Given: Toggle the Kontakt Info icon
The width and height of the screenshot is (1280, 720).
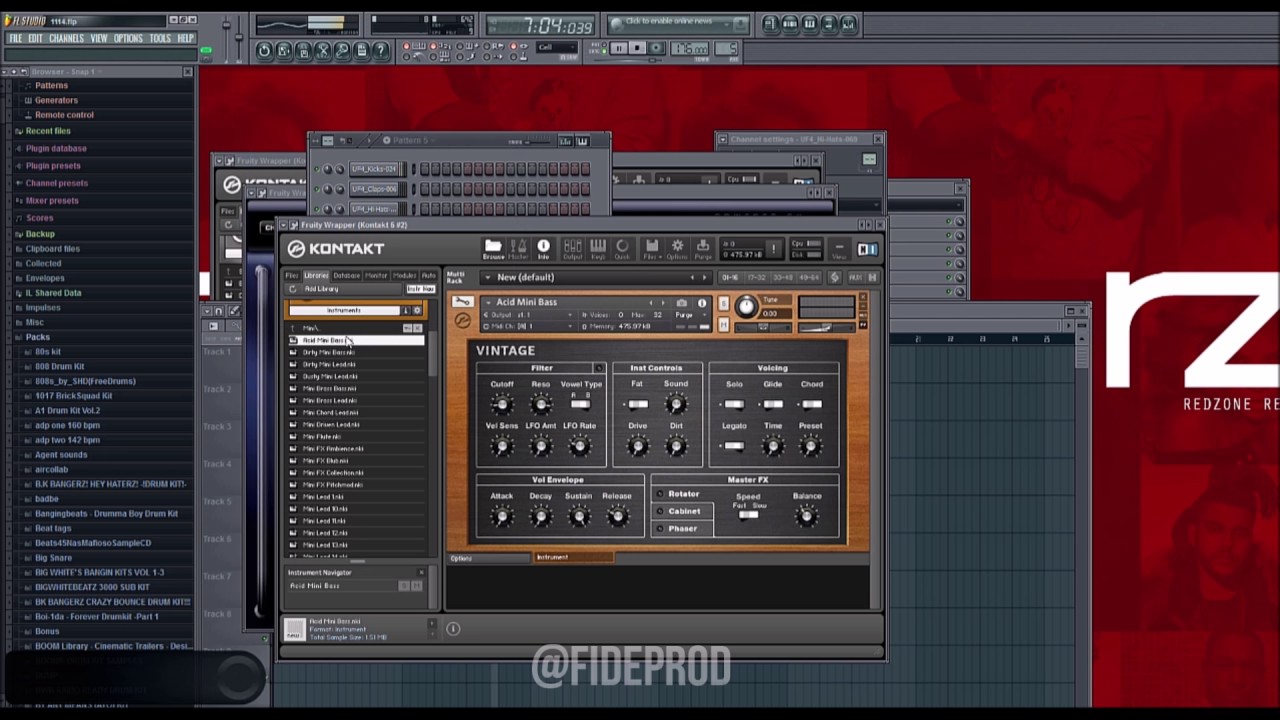Looking at the screenshot, I should click(543, 247).
